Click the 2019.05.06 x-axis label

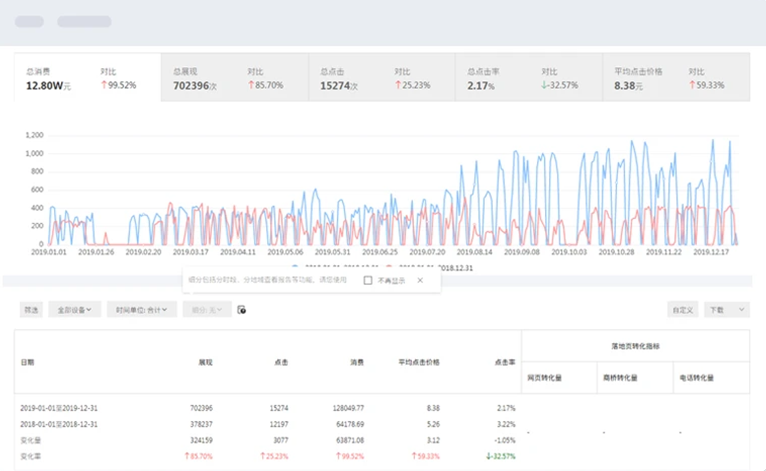click(285, 252)
